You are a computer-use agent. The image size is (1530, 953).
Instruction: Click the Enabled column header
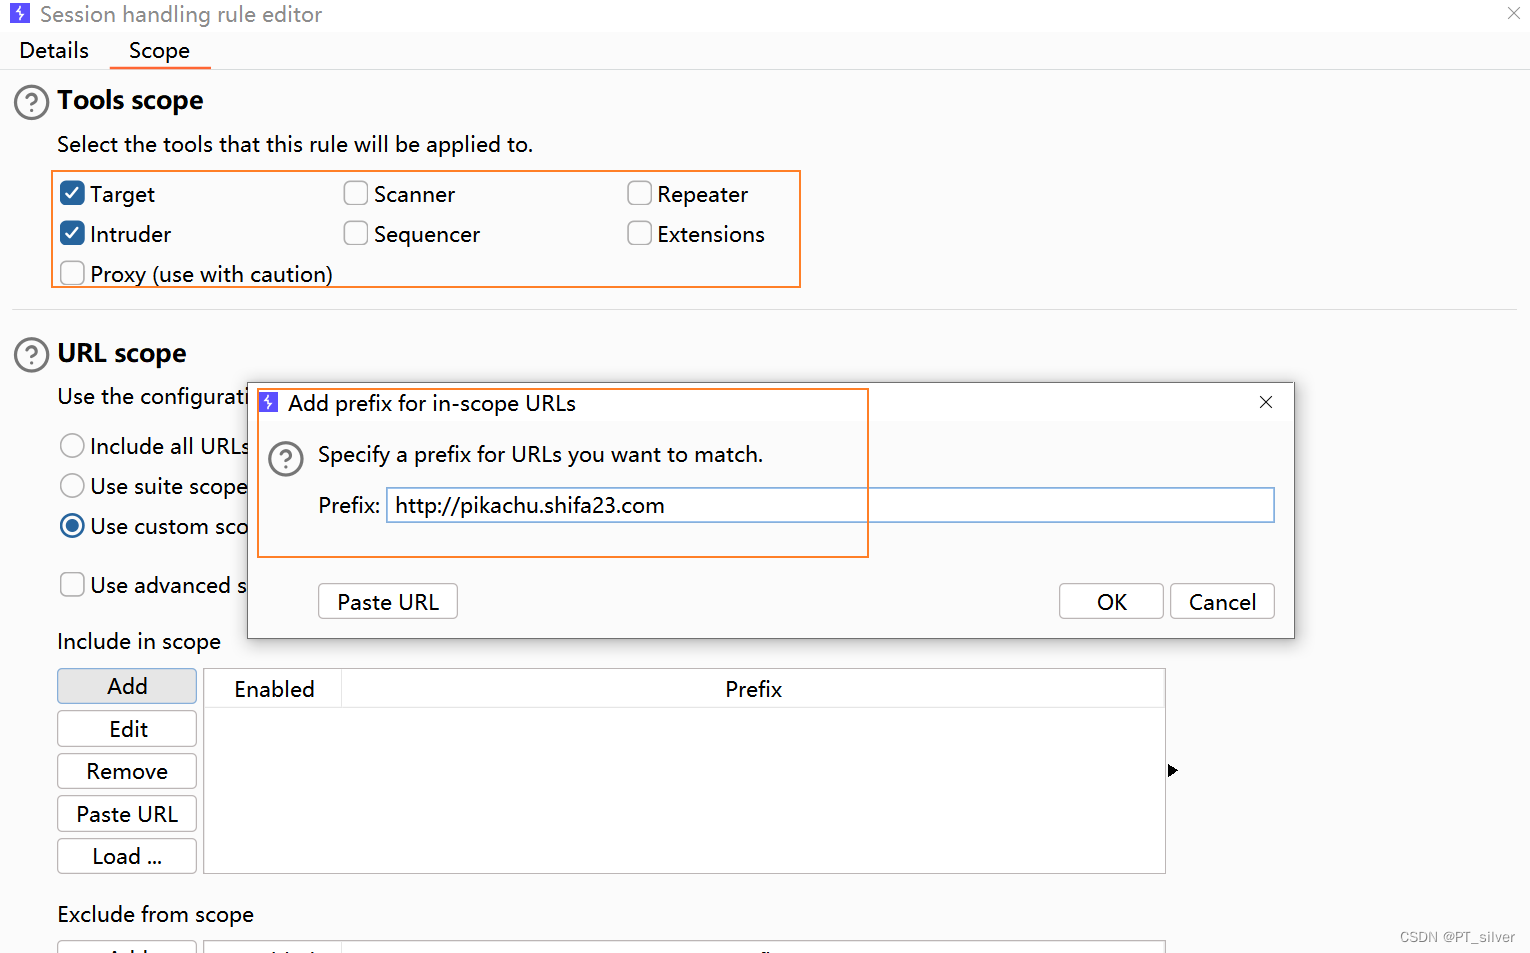pyautogui.click(x=274, y=689)
